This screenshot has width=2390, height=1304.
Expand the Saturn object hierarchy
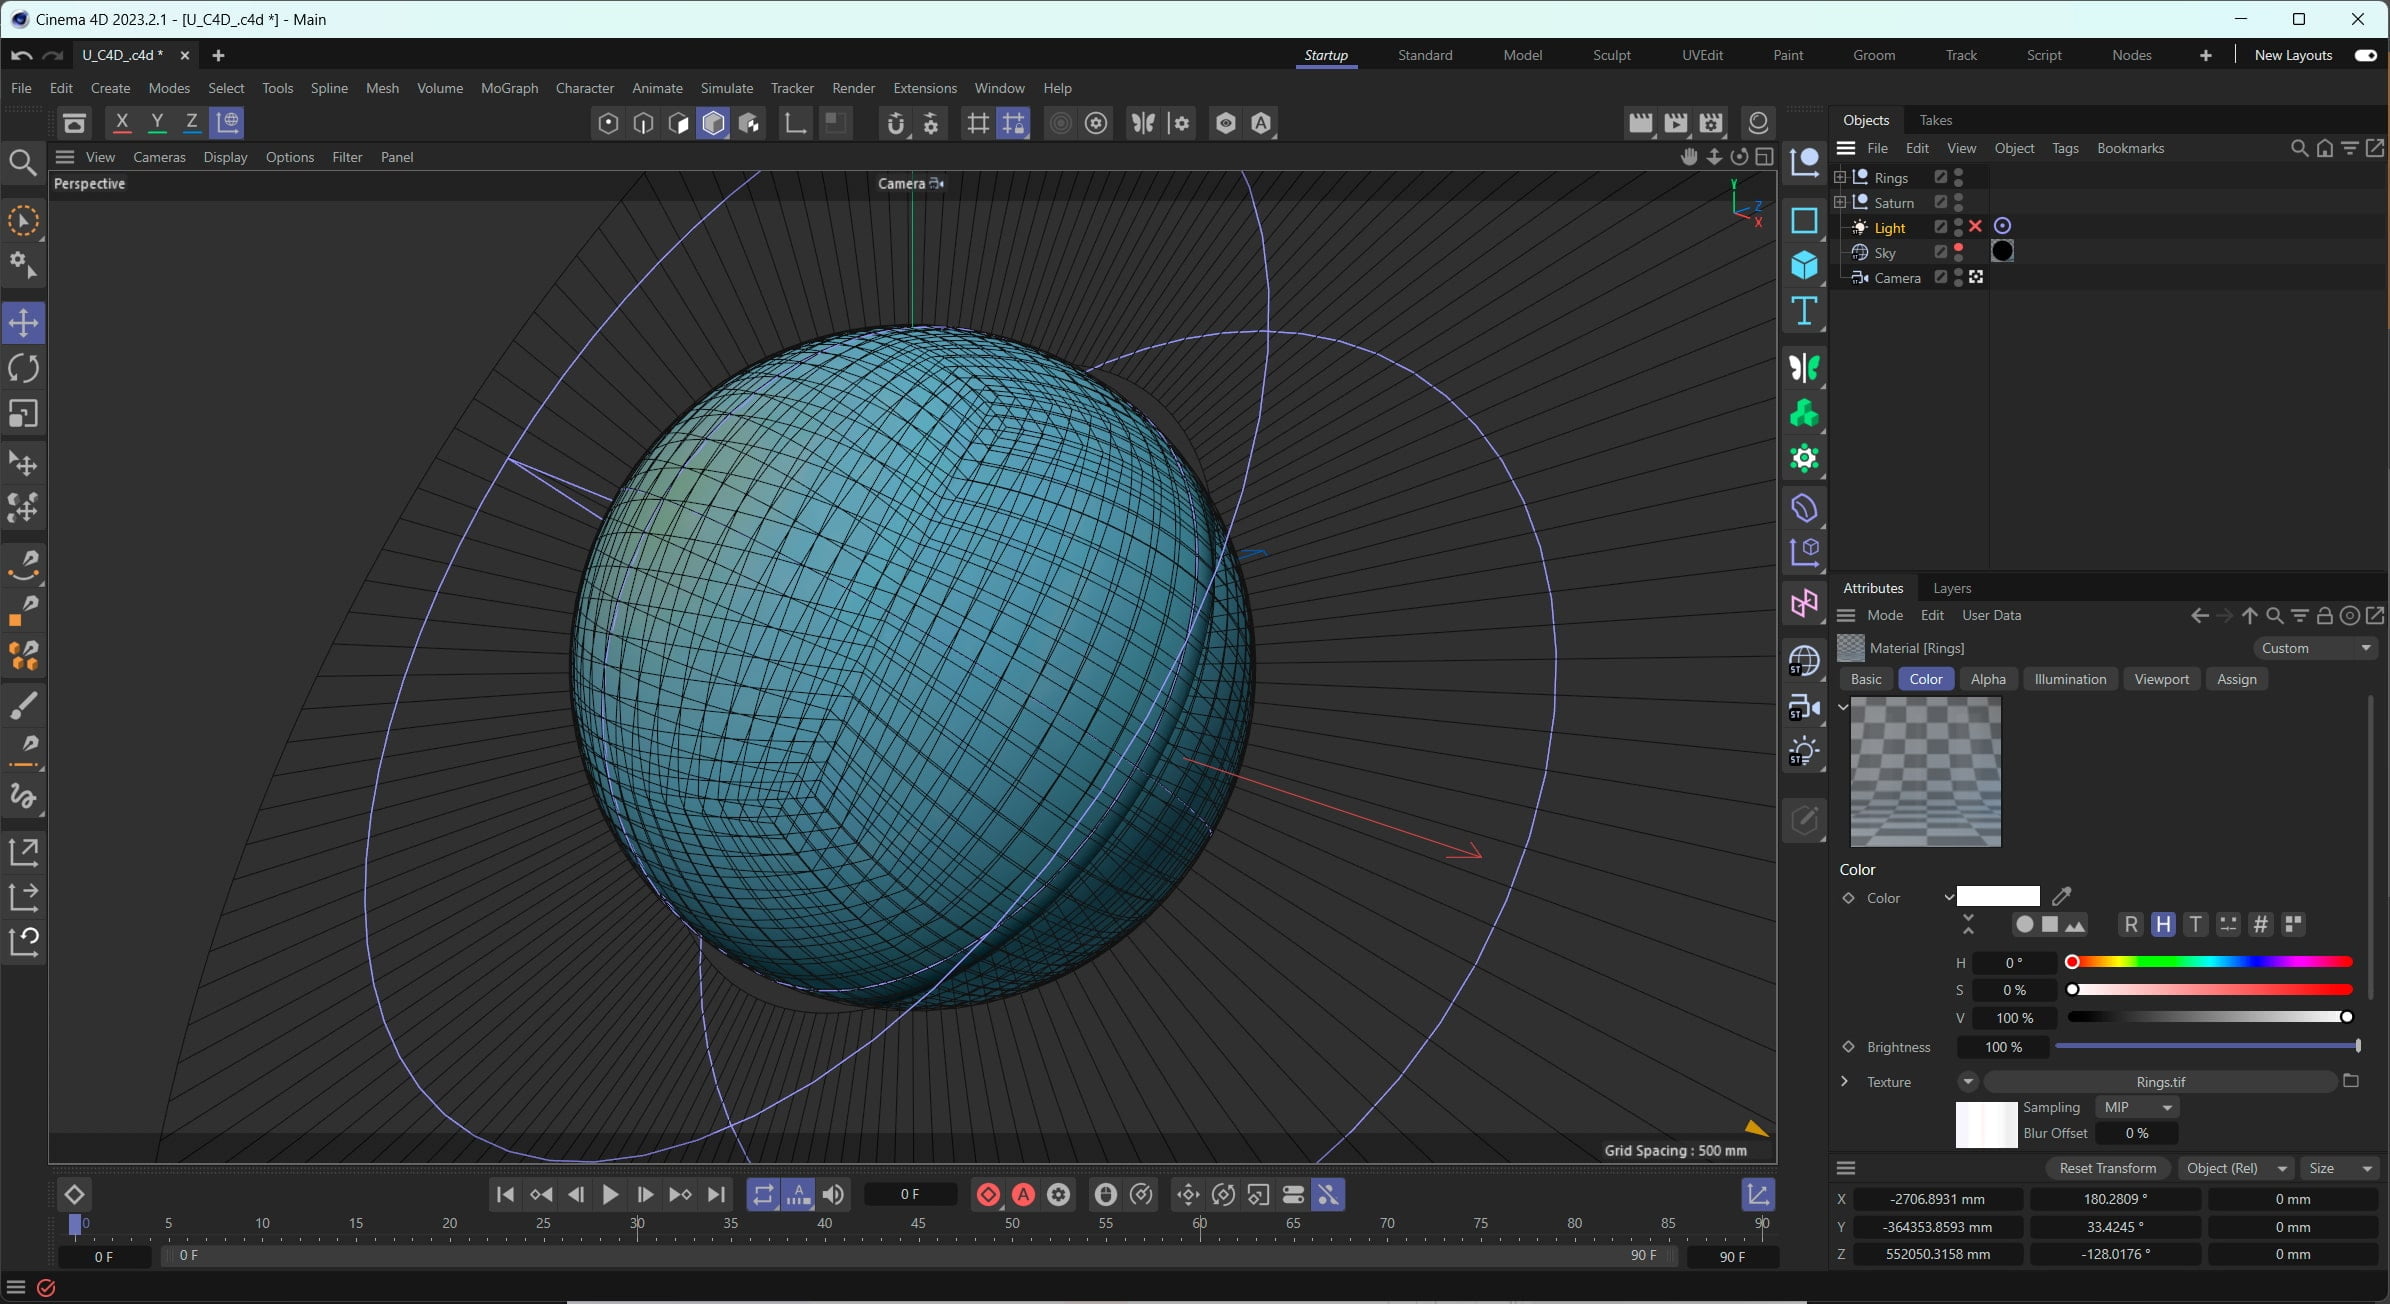(x=1840, y=202)
